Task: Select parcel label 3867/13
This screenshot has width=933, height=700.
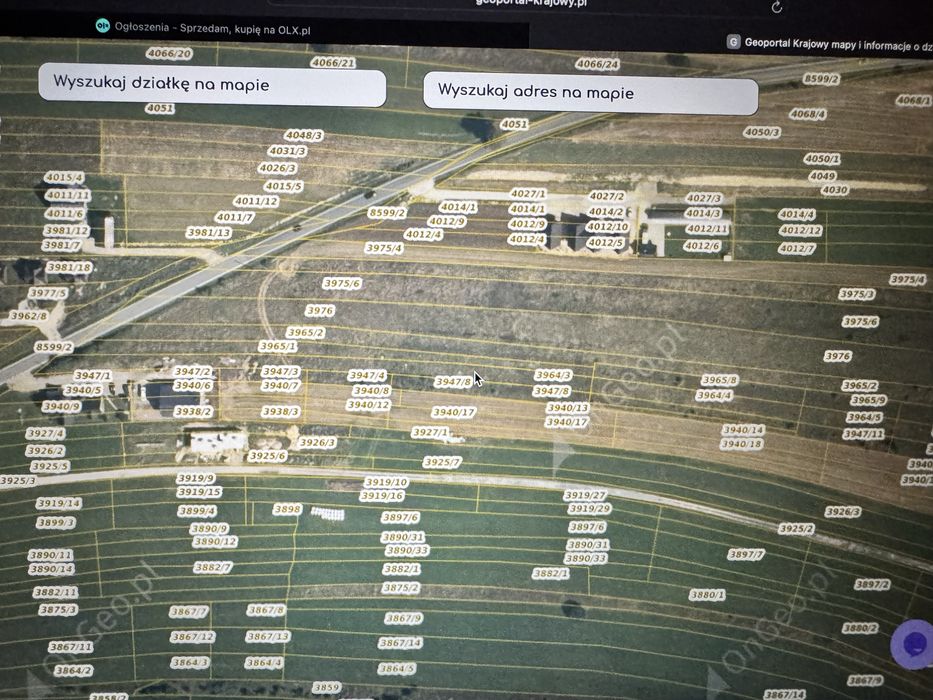Action: [268, 636]
